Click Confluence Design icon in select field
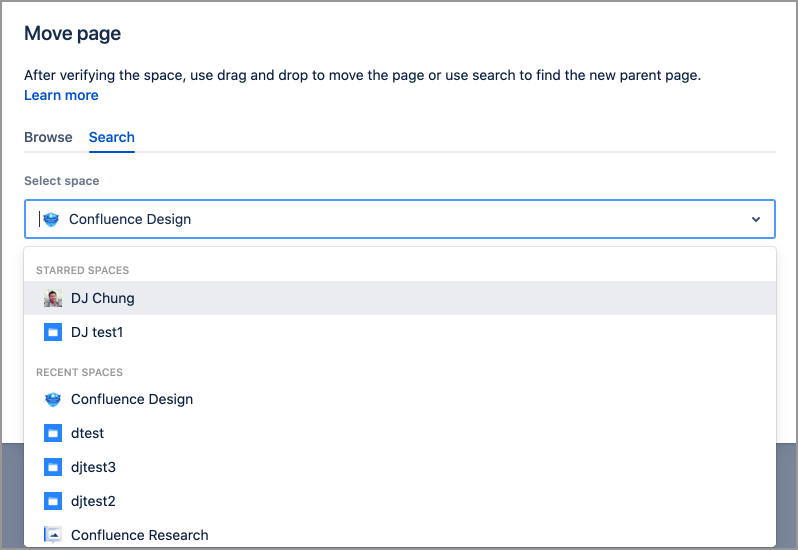Screen dimensions: 798x550 click(51, 219)
